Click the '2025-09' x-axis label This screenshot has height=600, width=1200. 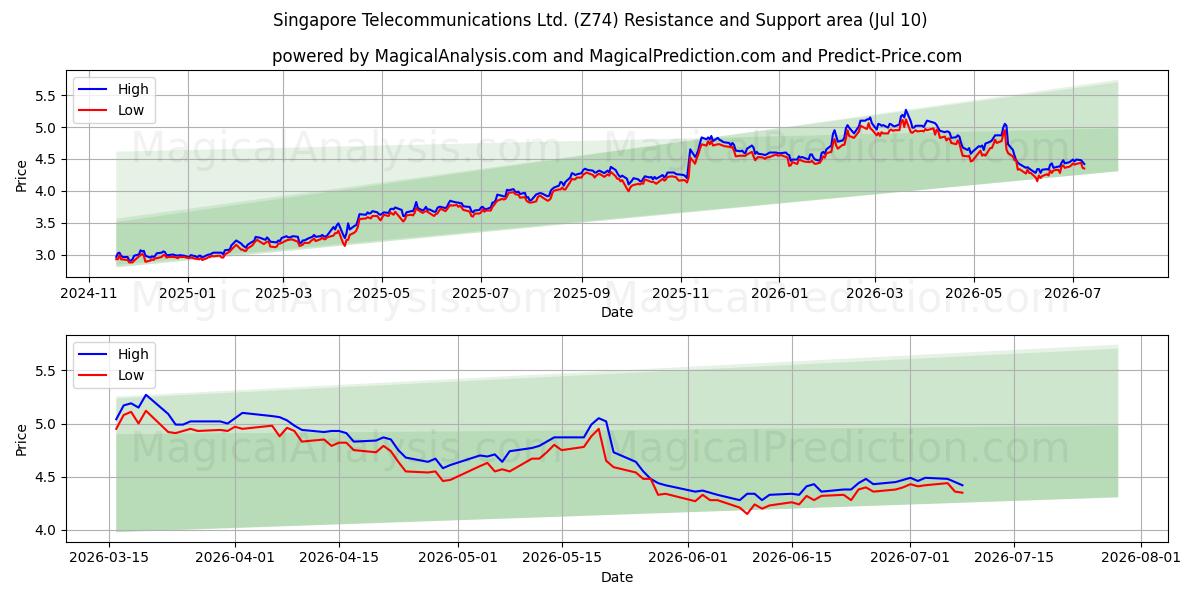pos(582,293)
